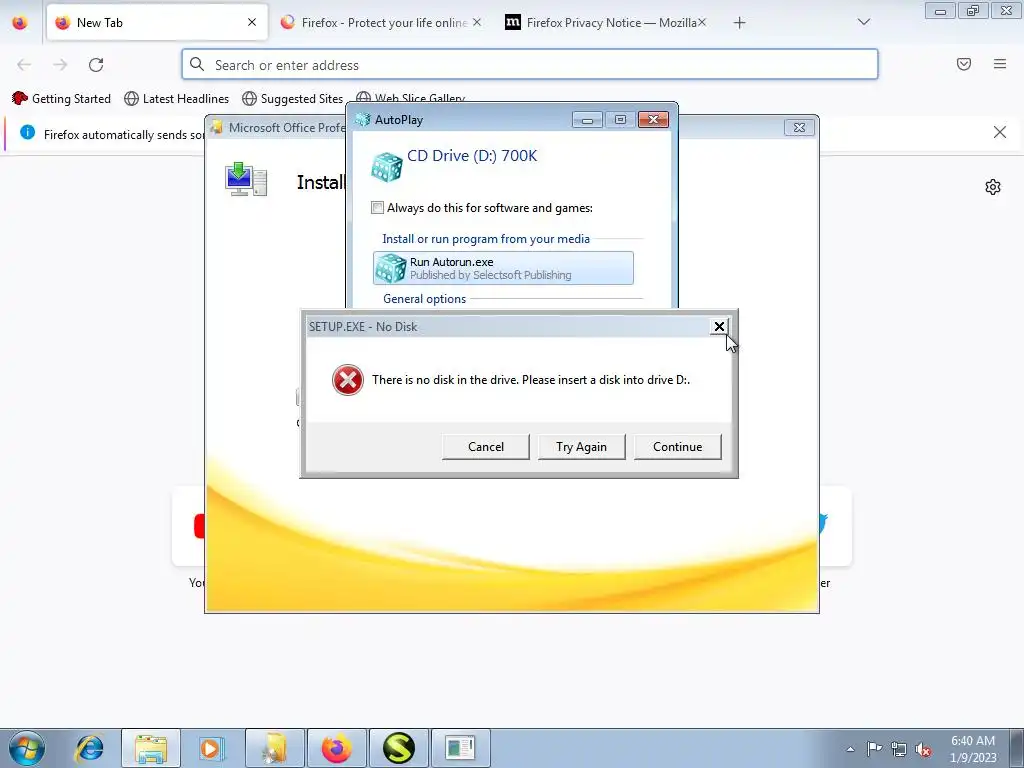
Task: Click the Firefox forward arrow
Action: click(60, 64)
